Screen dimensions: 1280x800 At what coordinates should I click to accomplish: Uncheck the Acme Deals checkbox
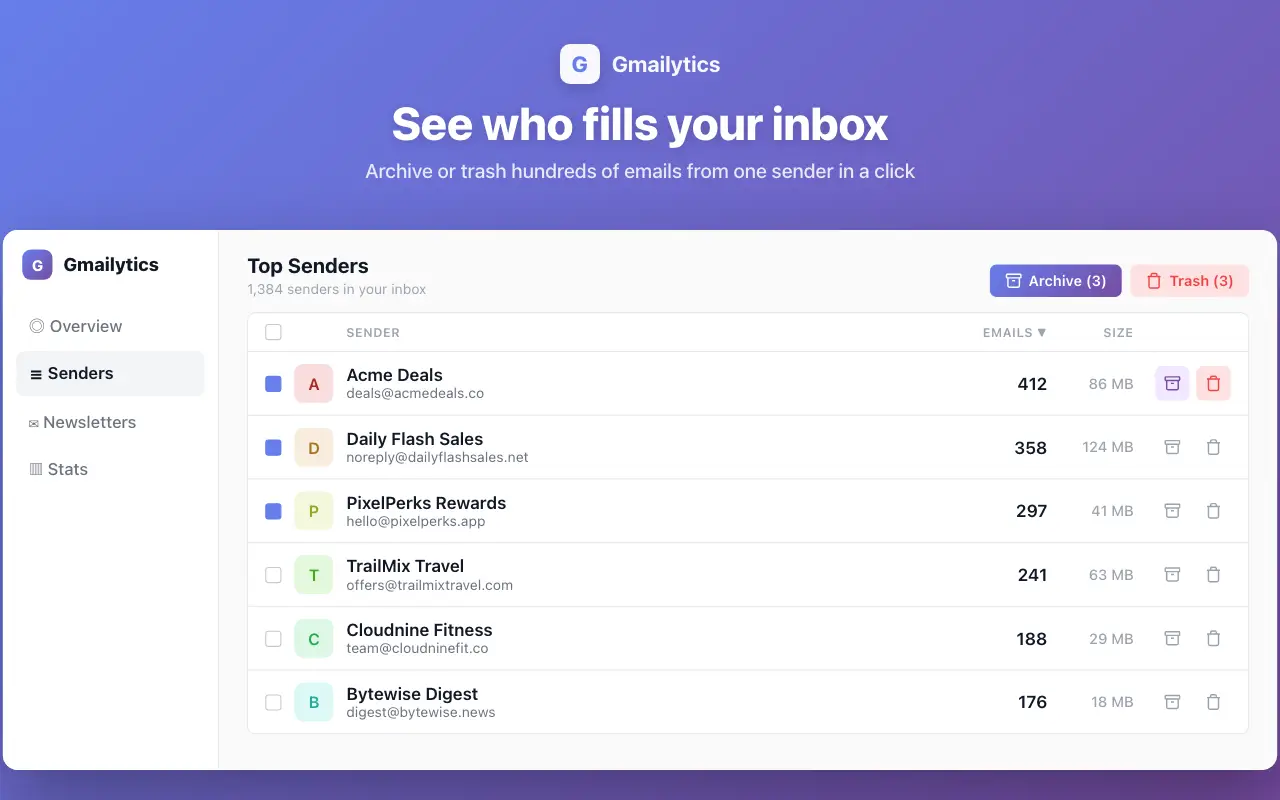point(273,383)
